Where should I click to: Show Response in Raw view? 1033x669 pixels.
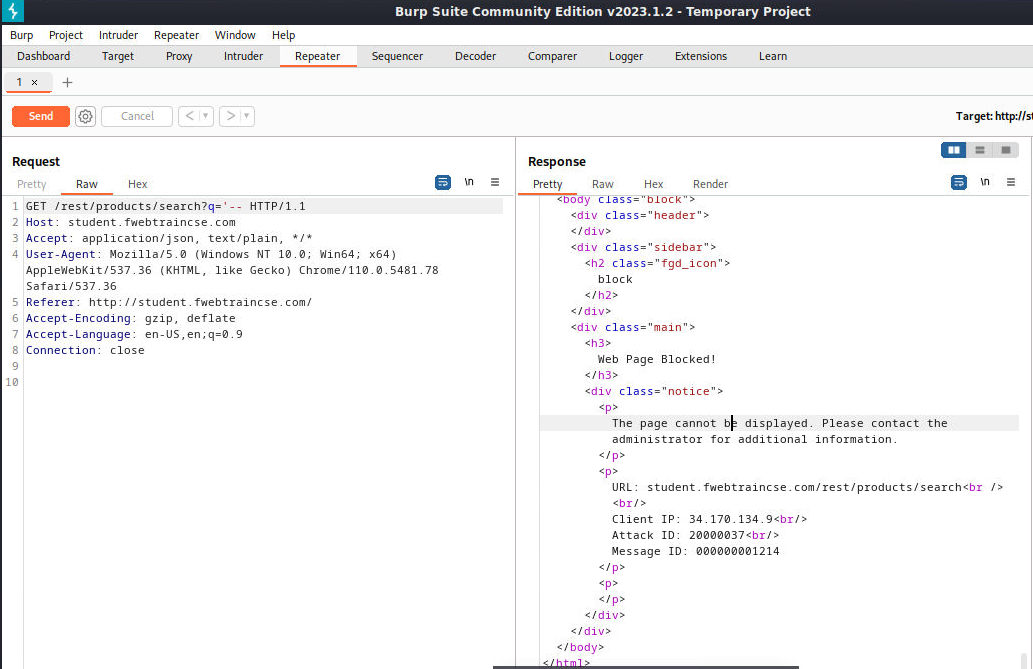click(x=602, y=184)
